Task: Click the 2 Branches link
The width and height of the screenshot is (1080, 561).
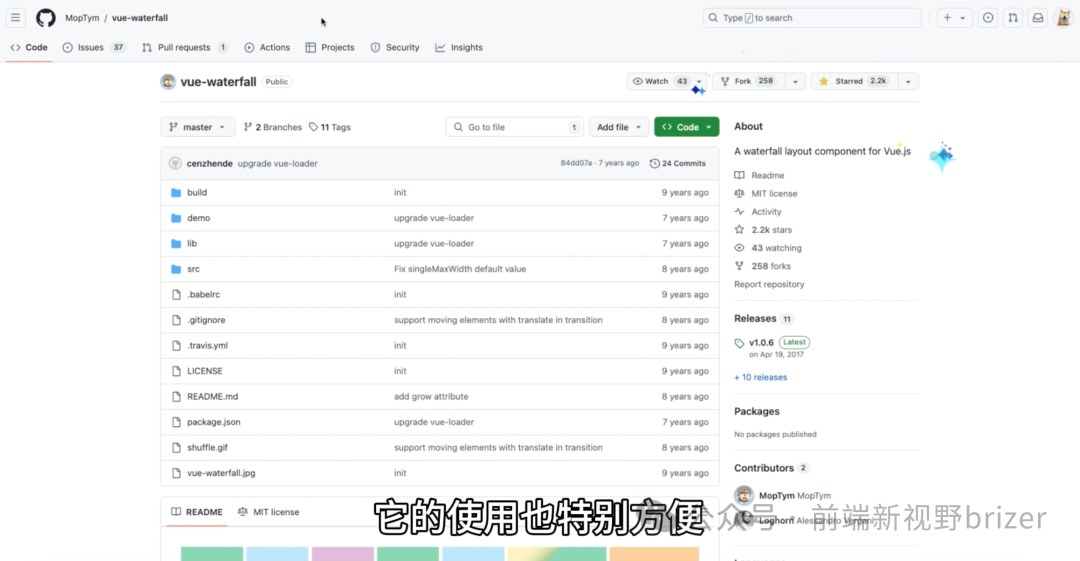Action: pyautogui.click(x=273, y=127)
